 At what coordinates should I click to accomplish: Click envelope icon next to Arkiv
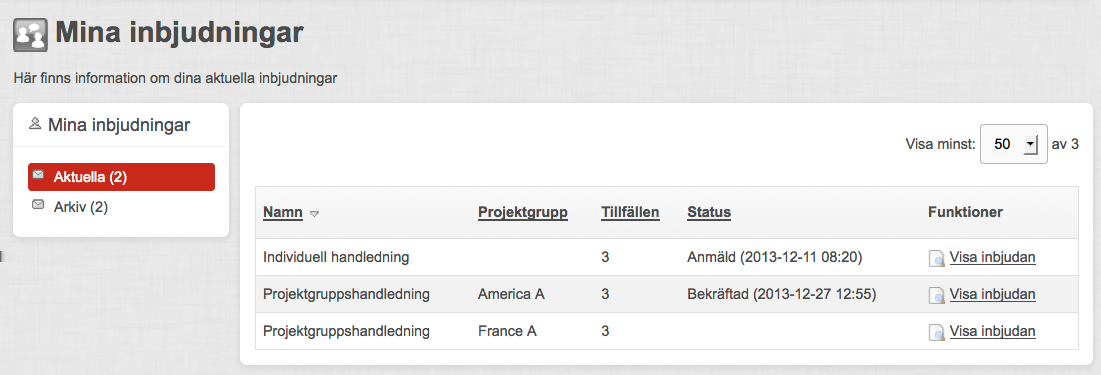(x=38, y=204)
